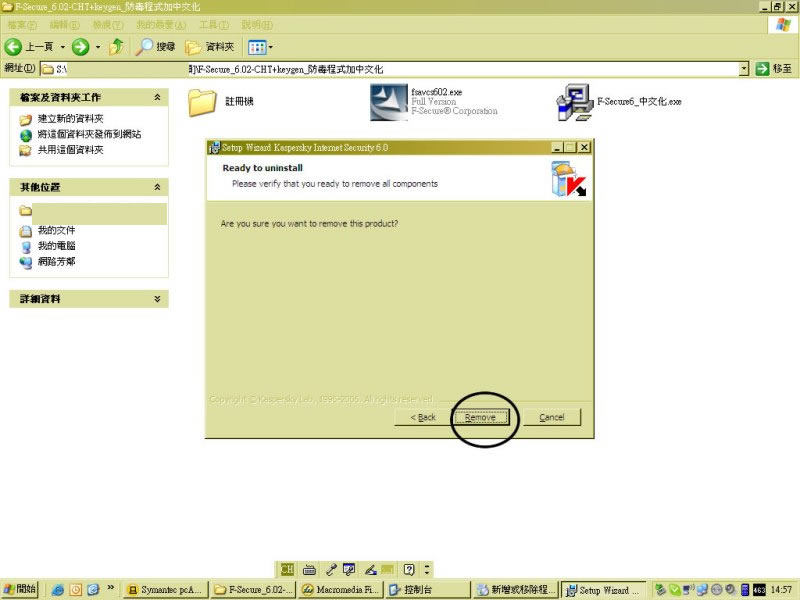
Task: Click the keyboard icon on language bar
Action: click(309, 569)
